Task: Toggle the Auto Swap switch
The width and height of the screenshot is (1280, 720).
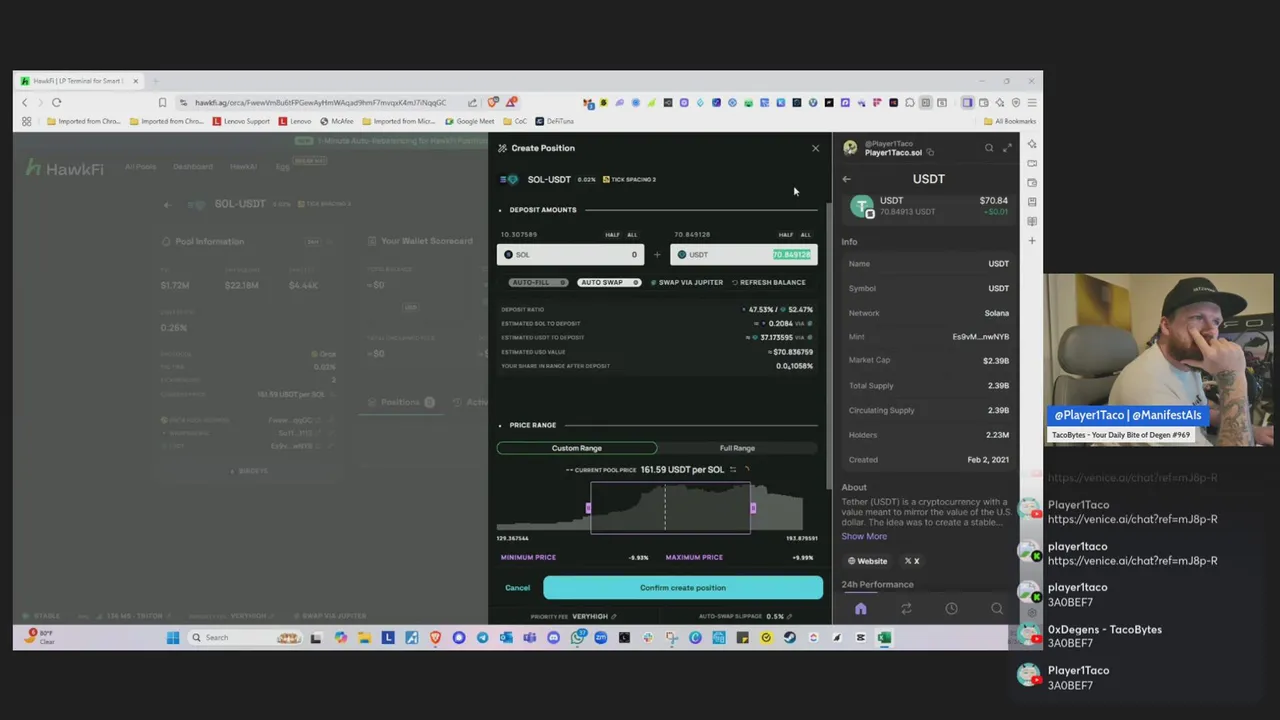Action: coord(609,282)
